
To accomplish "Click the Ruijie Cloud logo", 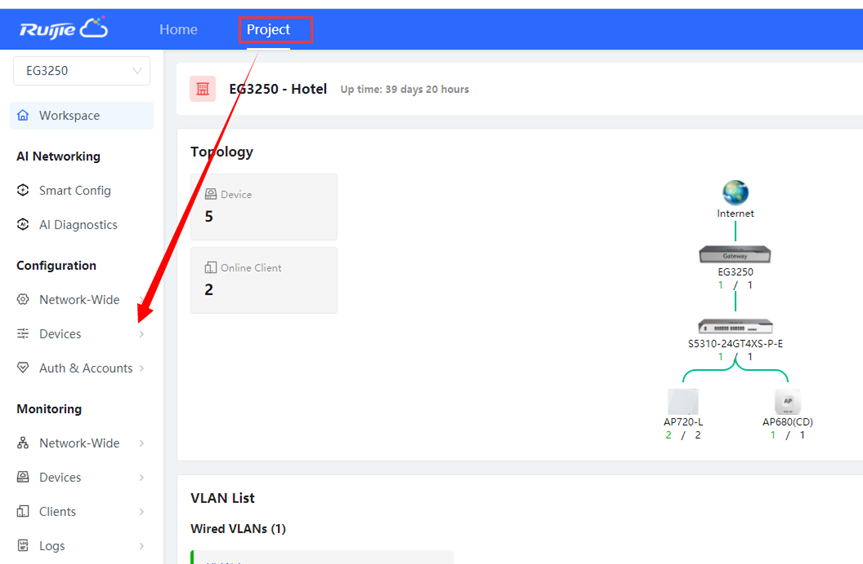I will point(64,29).
